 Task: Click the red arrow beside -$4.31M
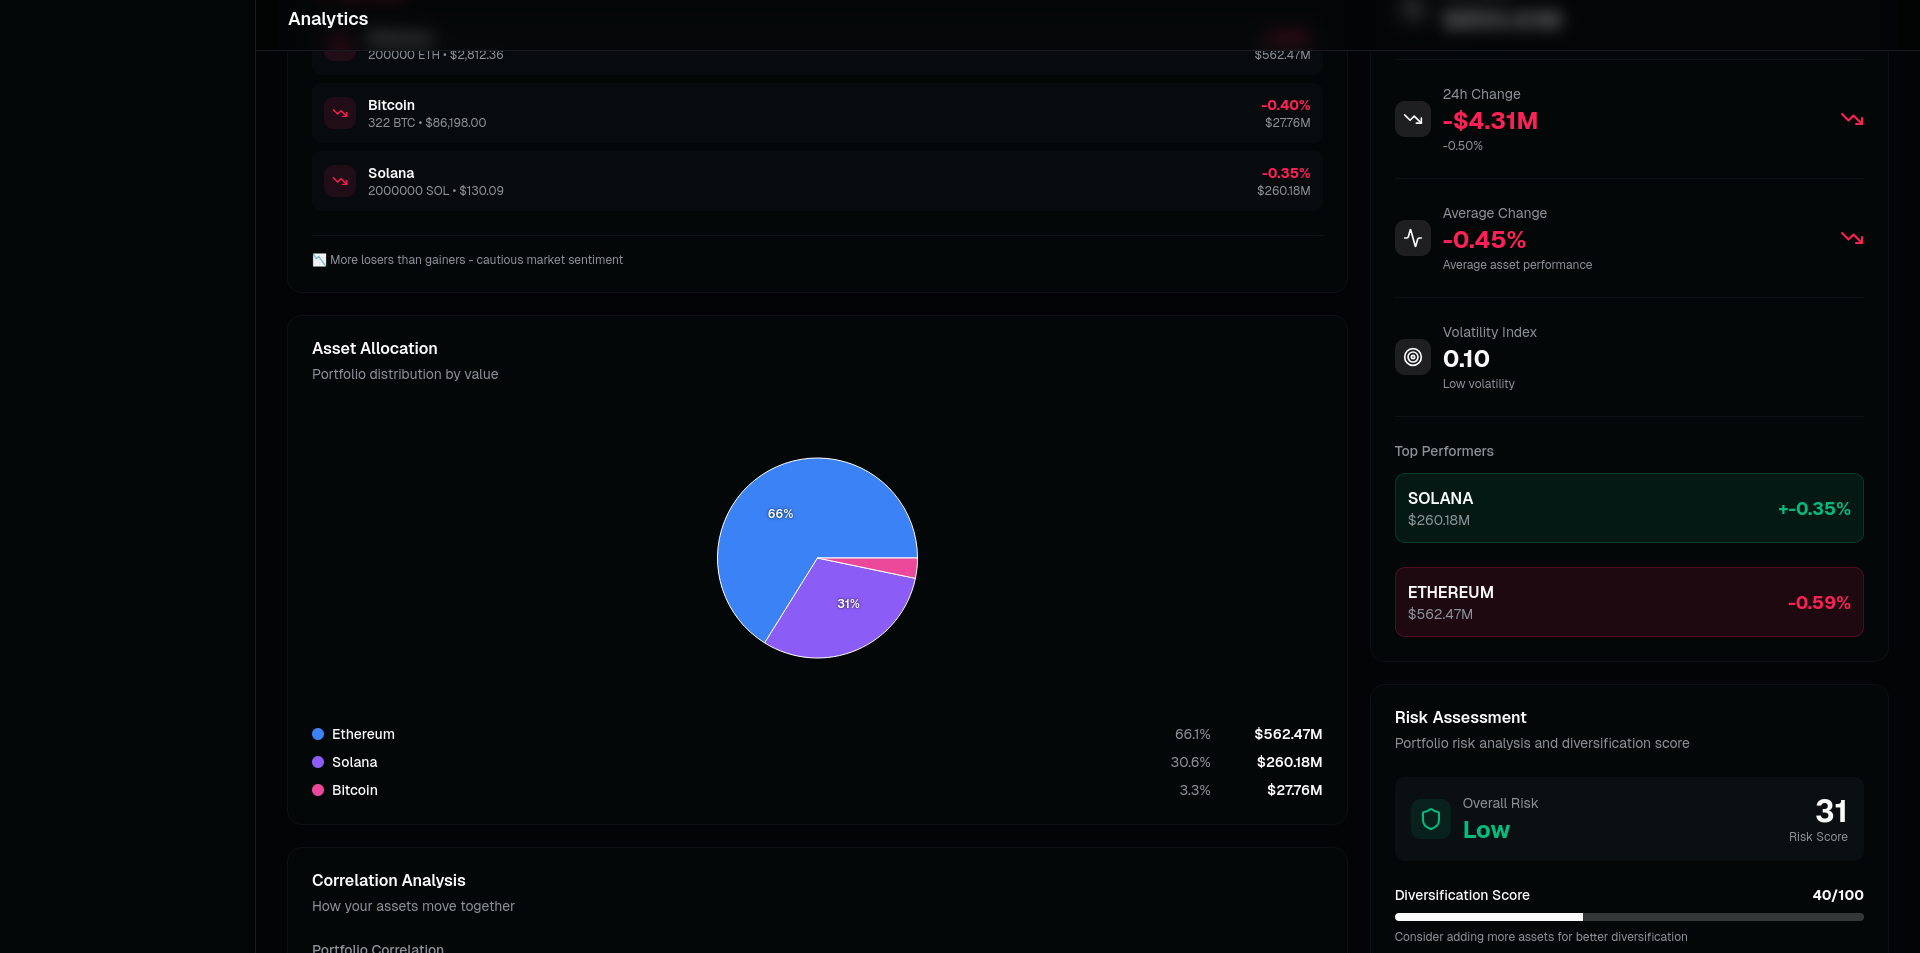1853,119
